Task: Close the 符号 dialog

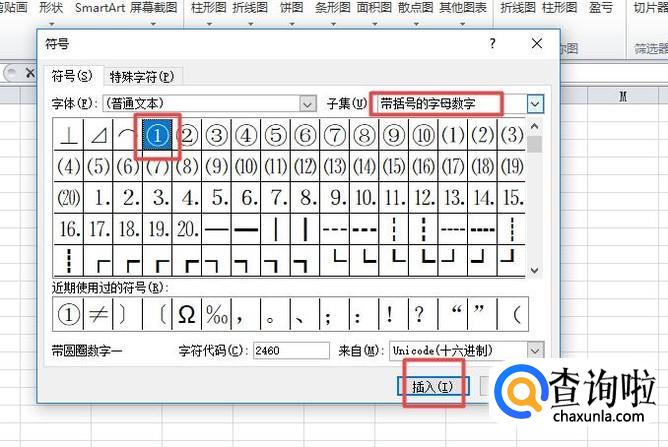Action: [537, 43]
